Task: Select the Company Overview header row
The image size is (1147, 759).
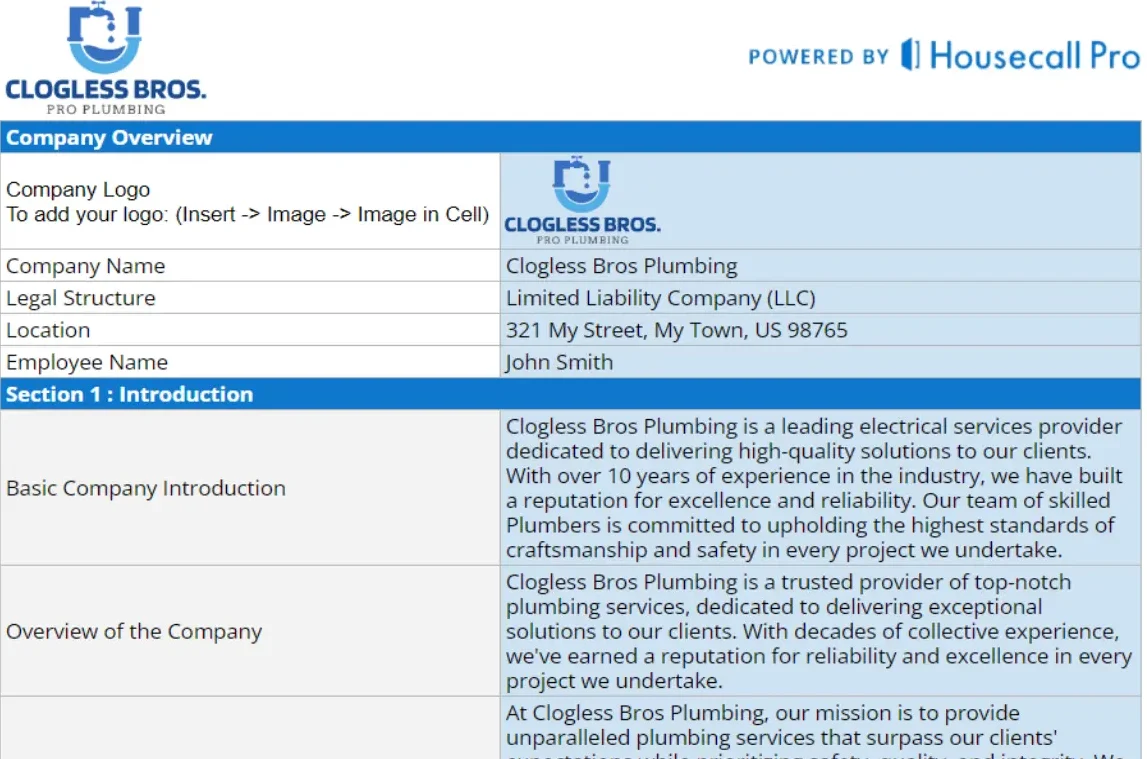Action: point(570,138)
